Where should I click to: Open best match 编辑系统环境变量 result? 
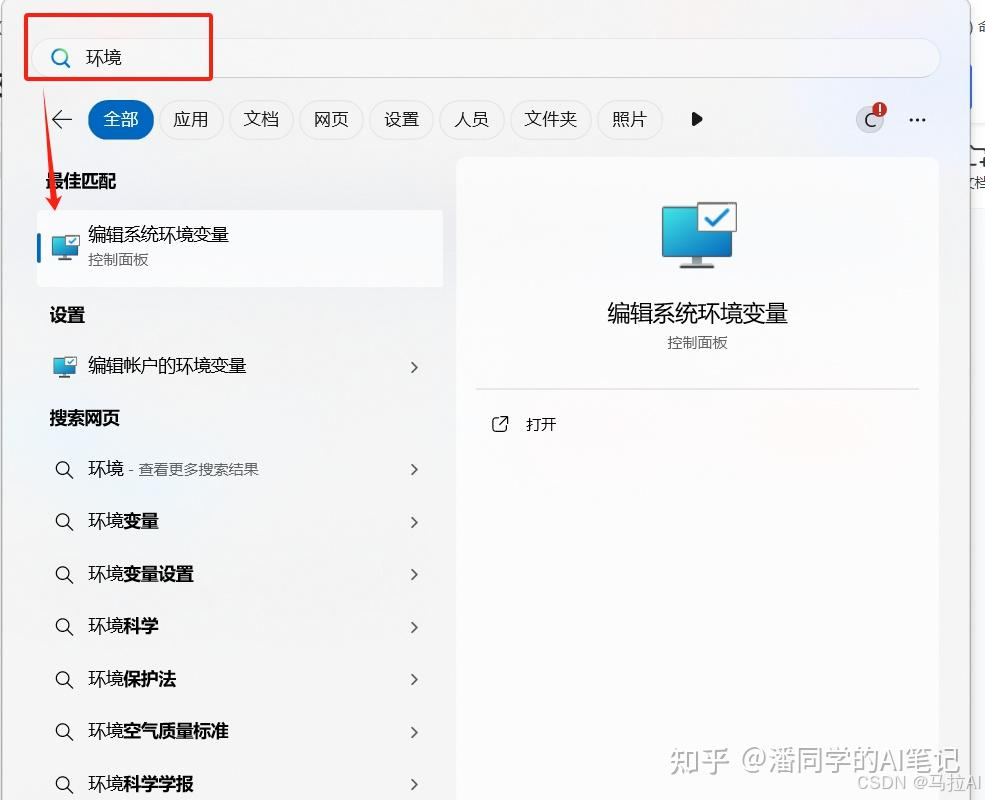coord(240,248)
